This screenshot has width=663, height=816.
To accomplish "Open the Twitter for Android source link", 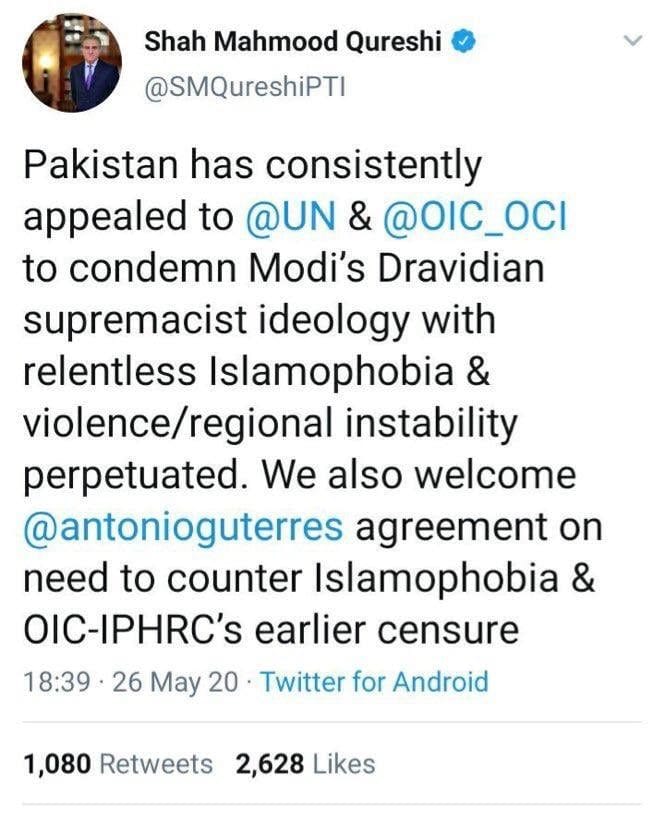I will point(374,683).
